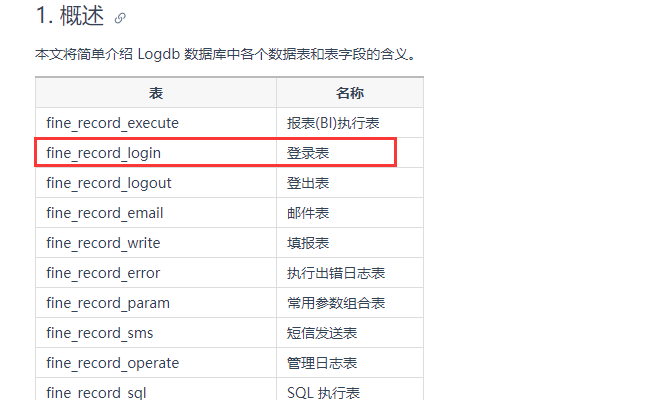664x400 pixels.
Task: Click the anchor link icon beside 概述 heading
Action: click(120, 18)
